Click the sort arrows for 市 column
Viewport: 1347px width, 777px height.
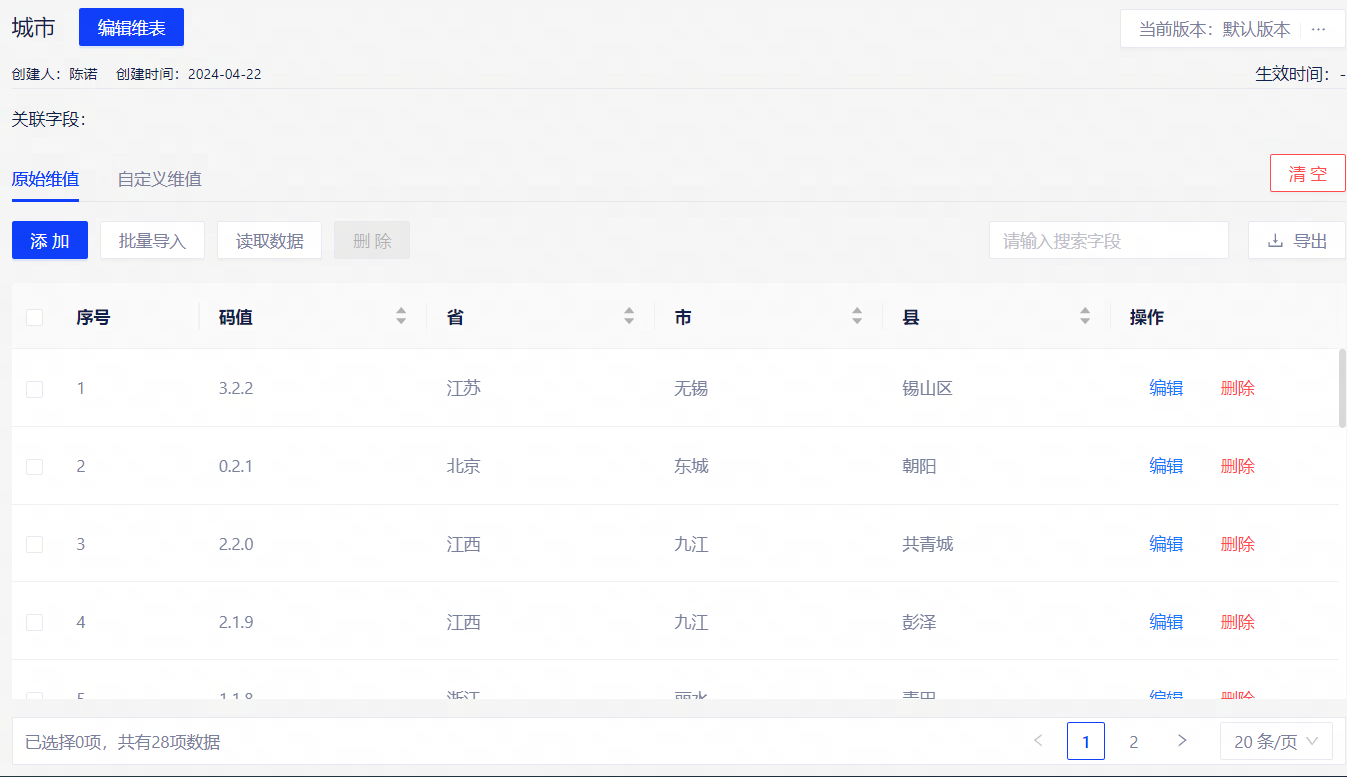pyautogui.click(x=857, y=317)
